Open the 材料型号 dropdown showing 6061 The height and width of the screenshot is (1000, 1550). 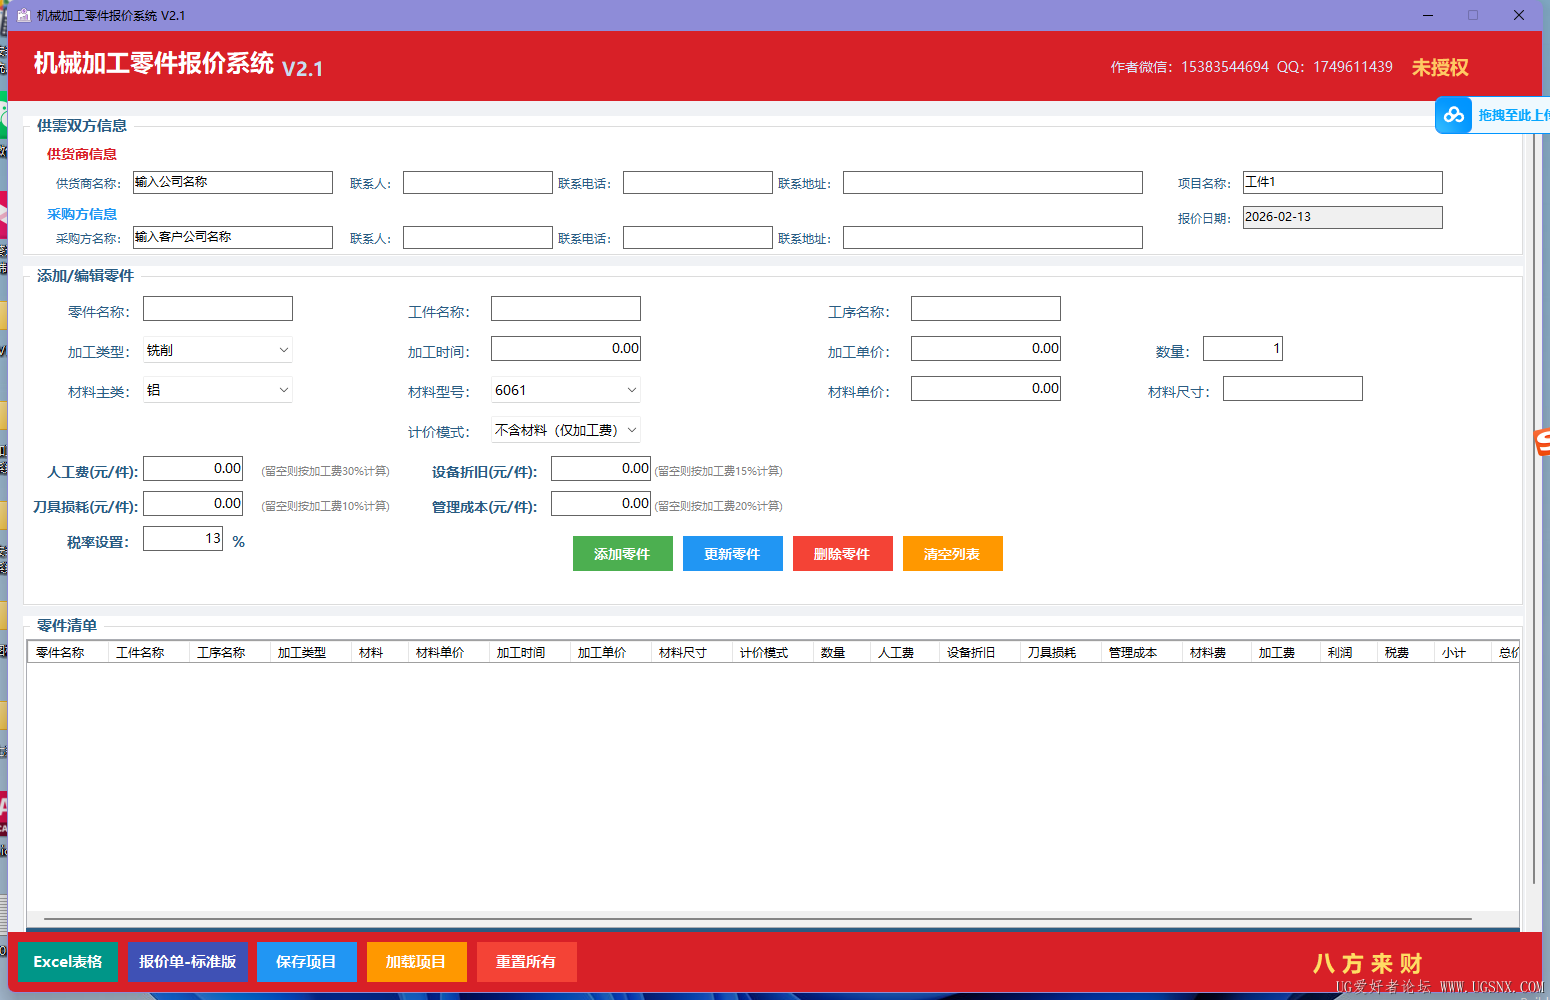click(565, 390)
